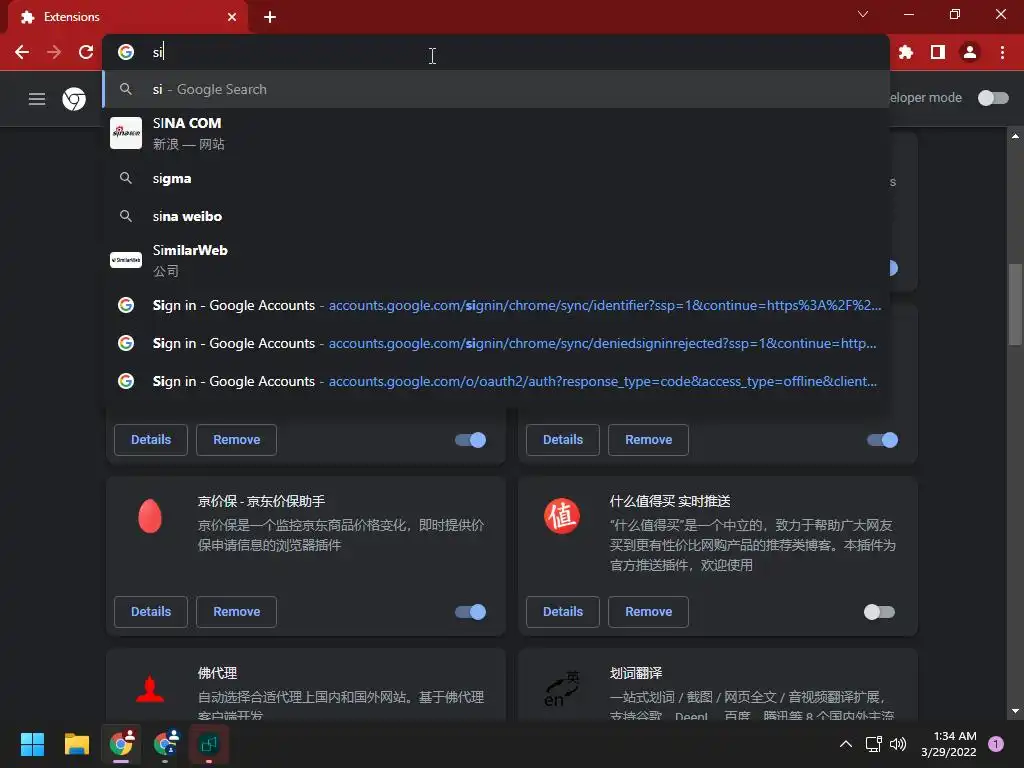
Task: Open Details for 京价保 extension
Action: coord(151,612)
